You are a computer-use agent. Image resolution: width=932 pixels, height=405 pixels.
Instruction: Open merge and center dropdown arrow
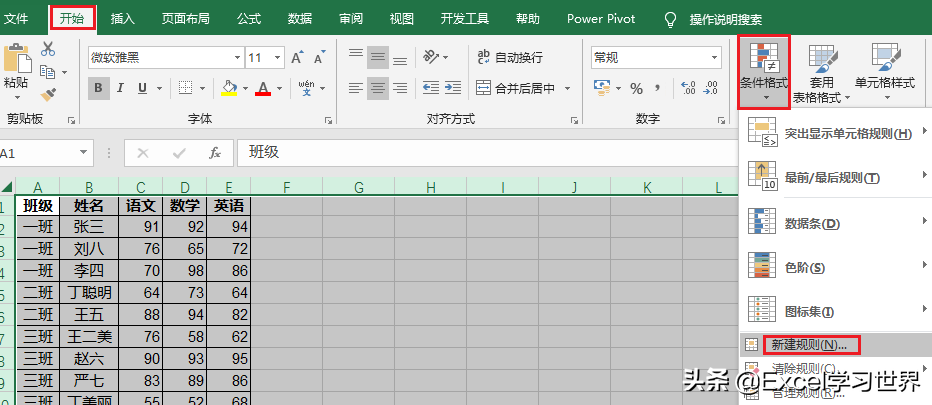[567, 89]
